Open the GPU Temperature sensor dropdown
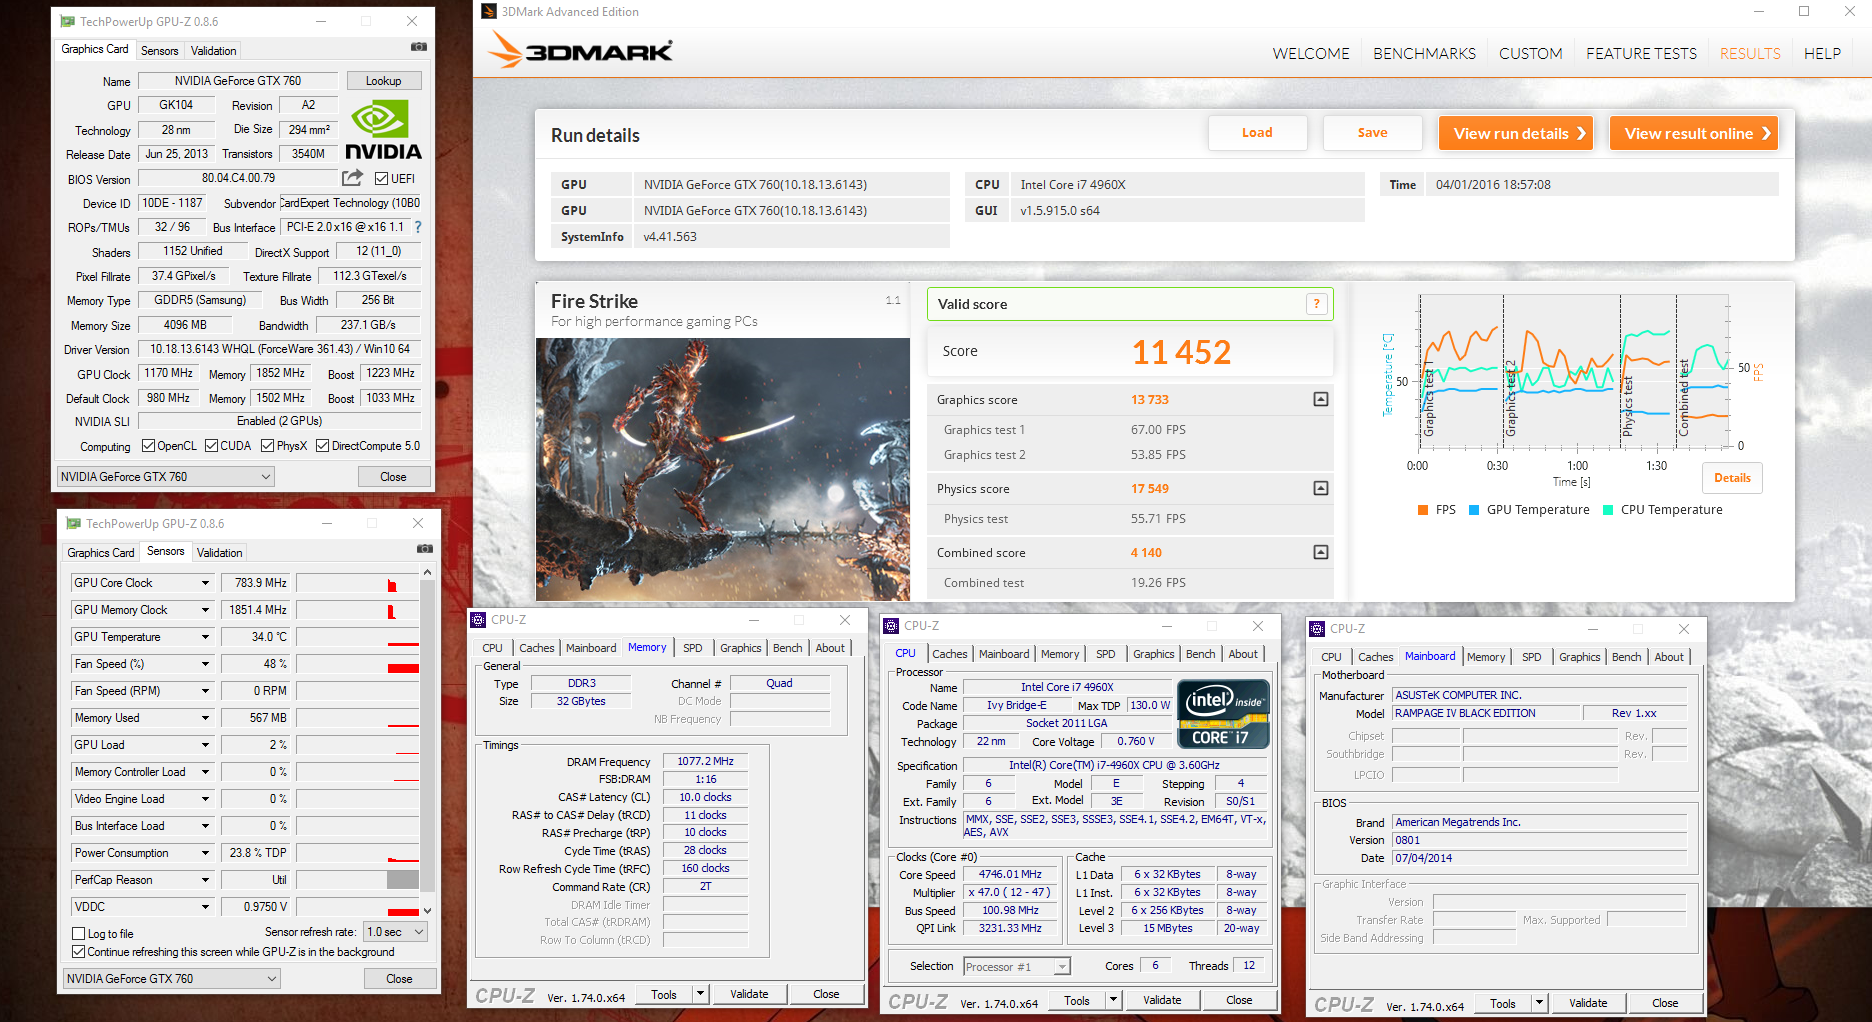The width and height of the screenshot is (1872, 1022). [x=205, y=637]
